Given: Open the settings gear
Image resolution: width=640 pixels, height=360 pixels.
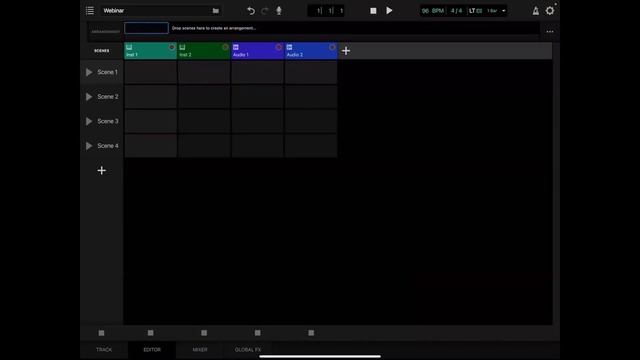Looking at the screenshot, I should pyautogui.click(x=550, y=11).
